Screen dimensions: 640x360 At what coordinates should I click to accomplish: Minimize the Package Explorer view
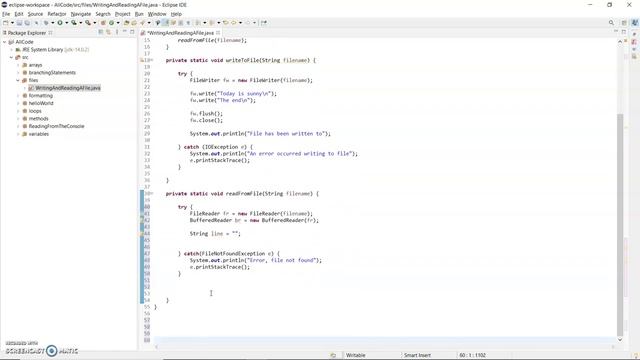[124, 32]
